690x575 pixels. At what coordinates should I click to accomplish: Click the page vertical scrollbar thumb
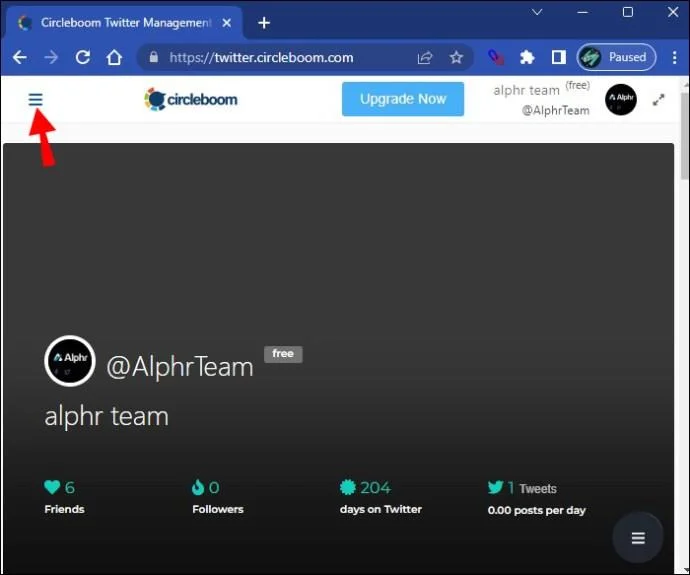(x=685, y=136)
